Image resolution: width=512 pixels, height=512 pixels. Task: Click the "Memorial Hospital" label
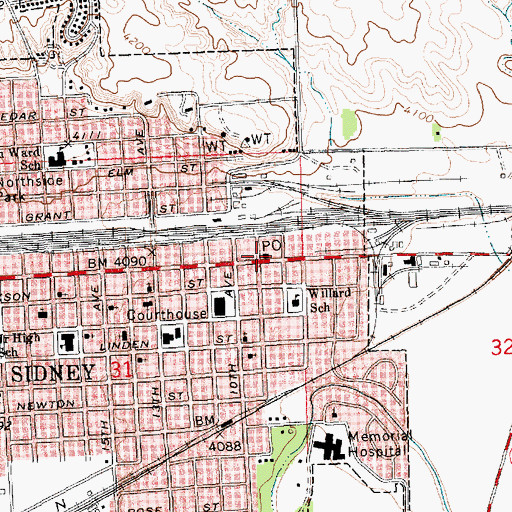[380, 444]
